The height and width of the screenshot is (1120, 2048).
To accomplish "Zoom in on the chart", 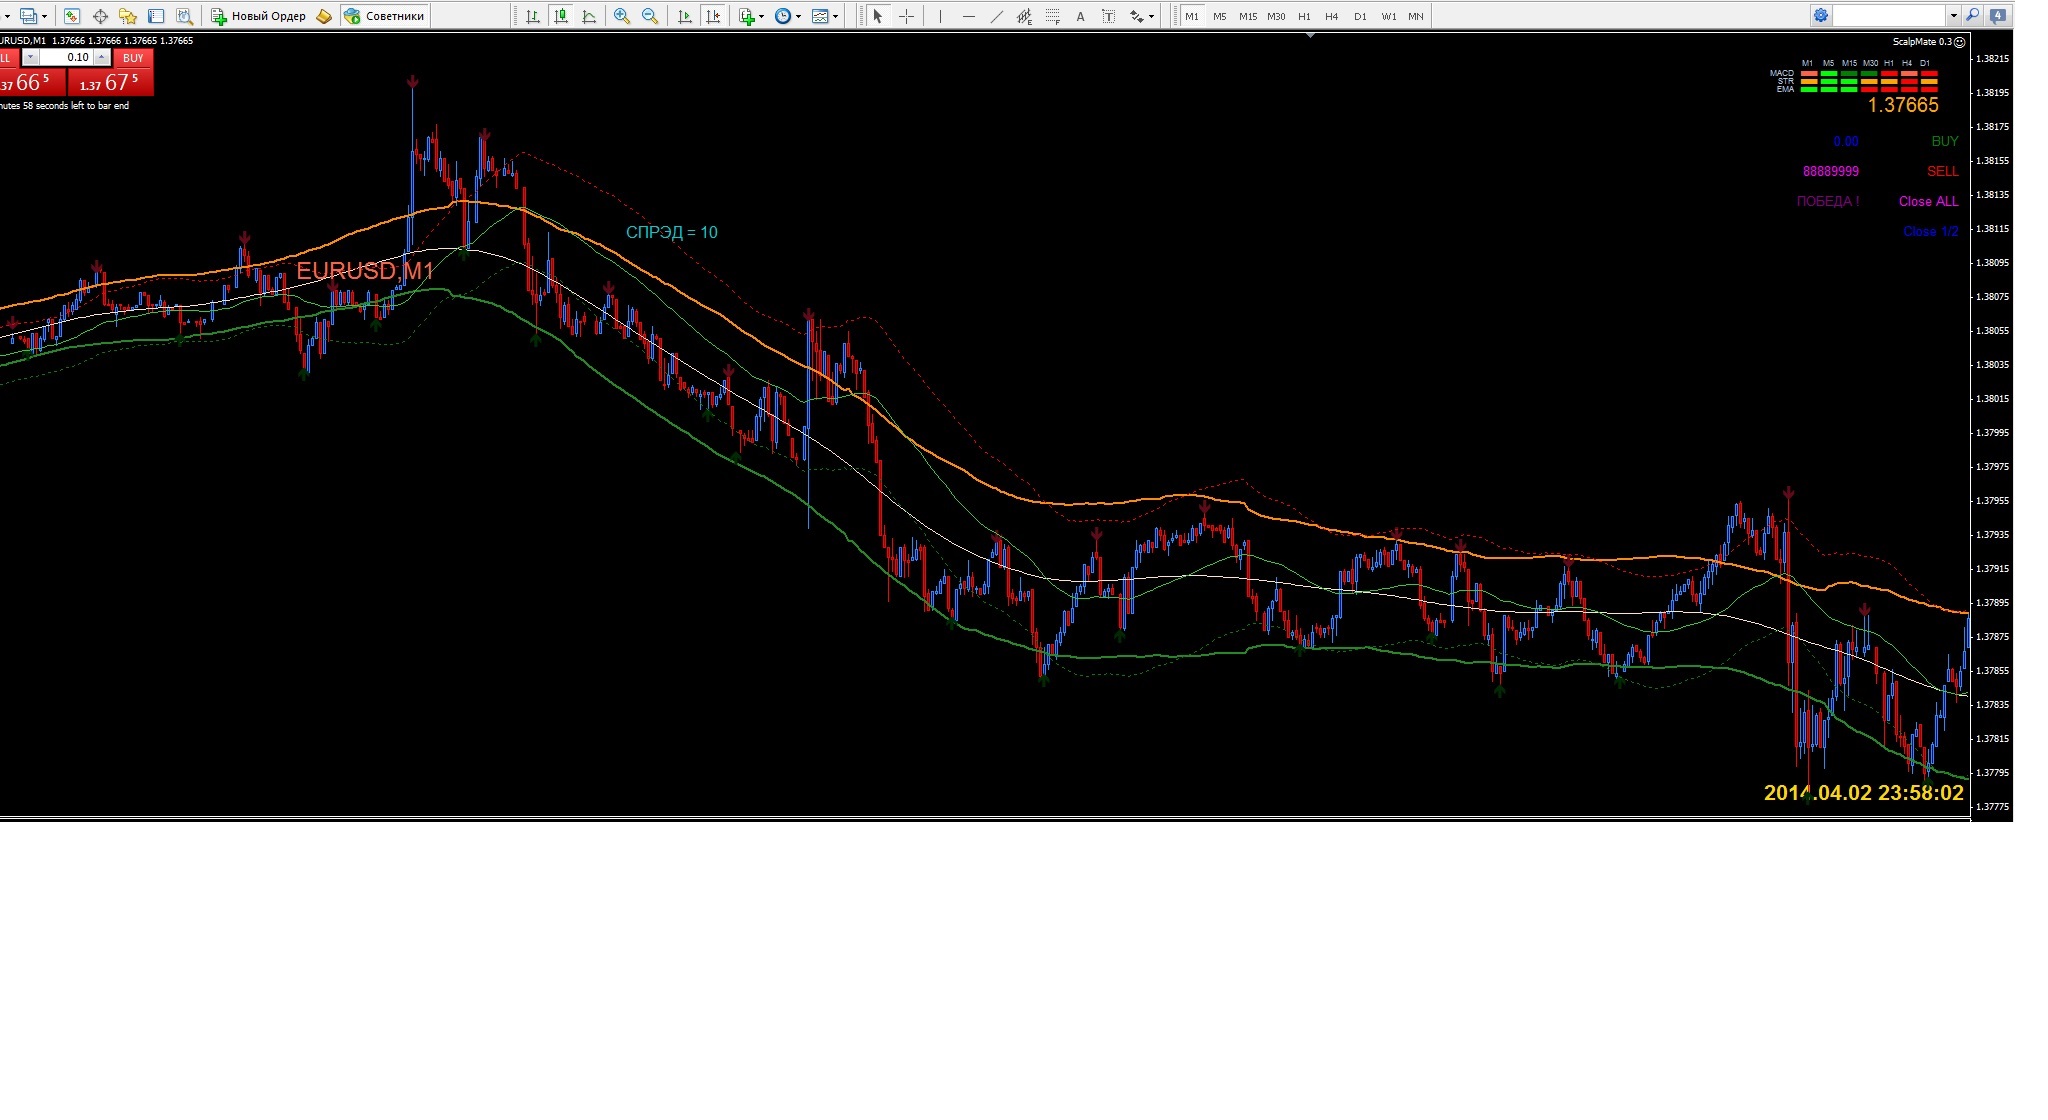I will pos(622,16).
